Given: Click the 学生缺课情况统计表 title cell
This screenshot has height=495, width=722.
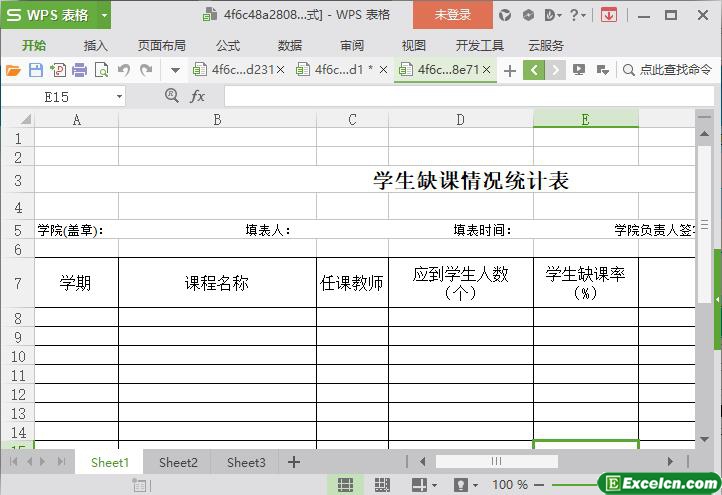Looking at the screenshot, I should tap(471, 180).
